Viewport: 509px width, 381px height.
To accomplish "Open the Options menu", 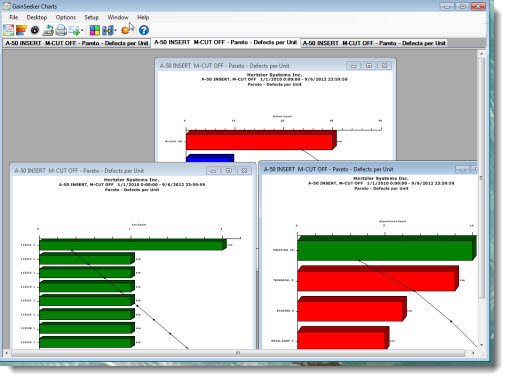I will pyautogui.click(x=66, y=17).
